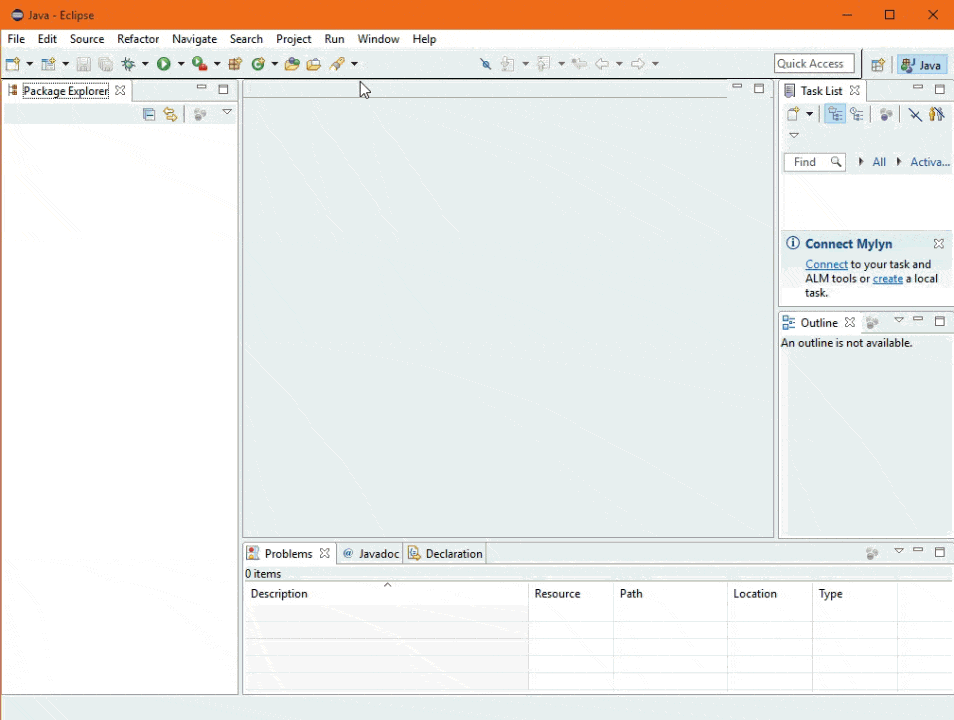Image resolution: width=954 pixels, height=720 pixels.
Task: Click the Open Perspective icon
Action: 877,65
